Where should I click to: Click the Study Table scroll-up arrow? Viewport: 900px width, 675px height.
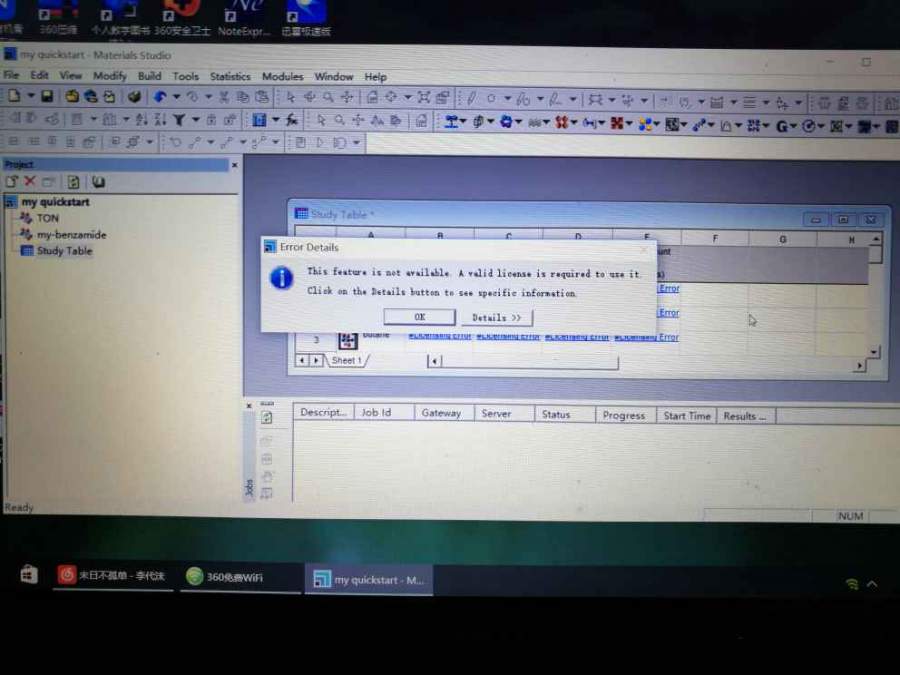coord(875,238)
